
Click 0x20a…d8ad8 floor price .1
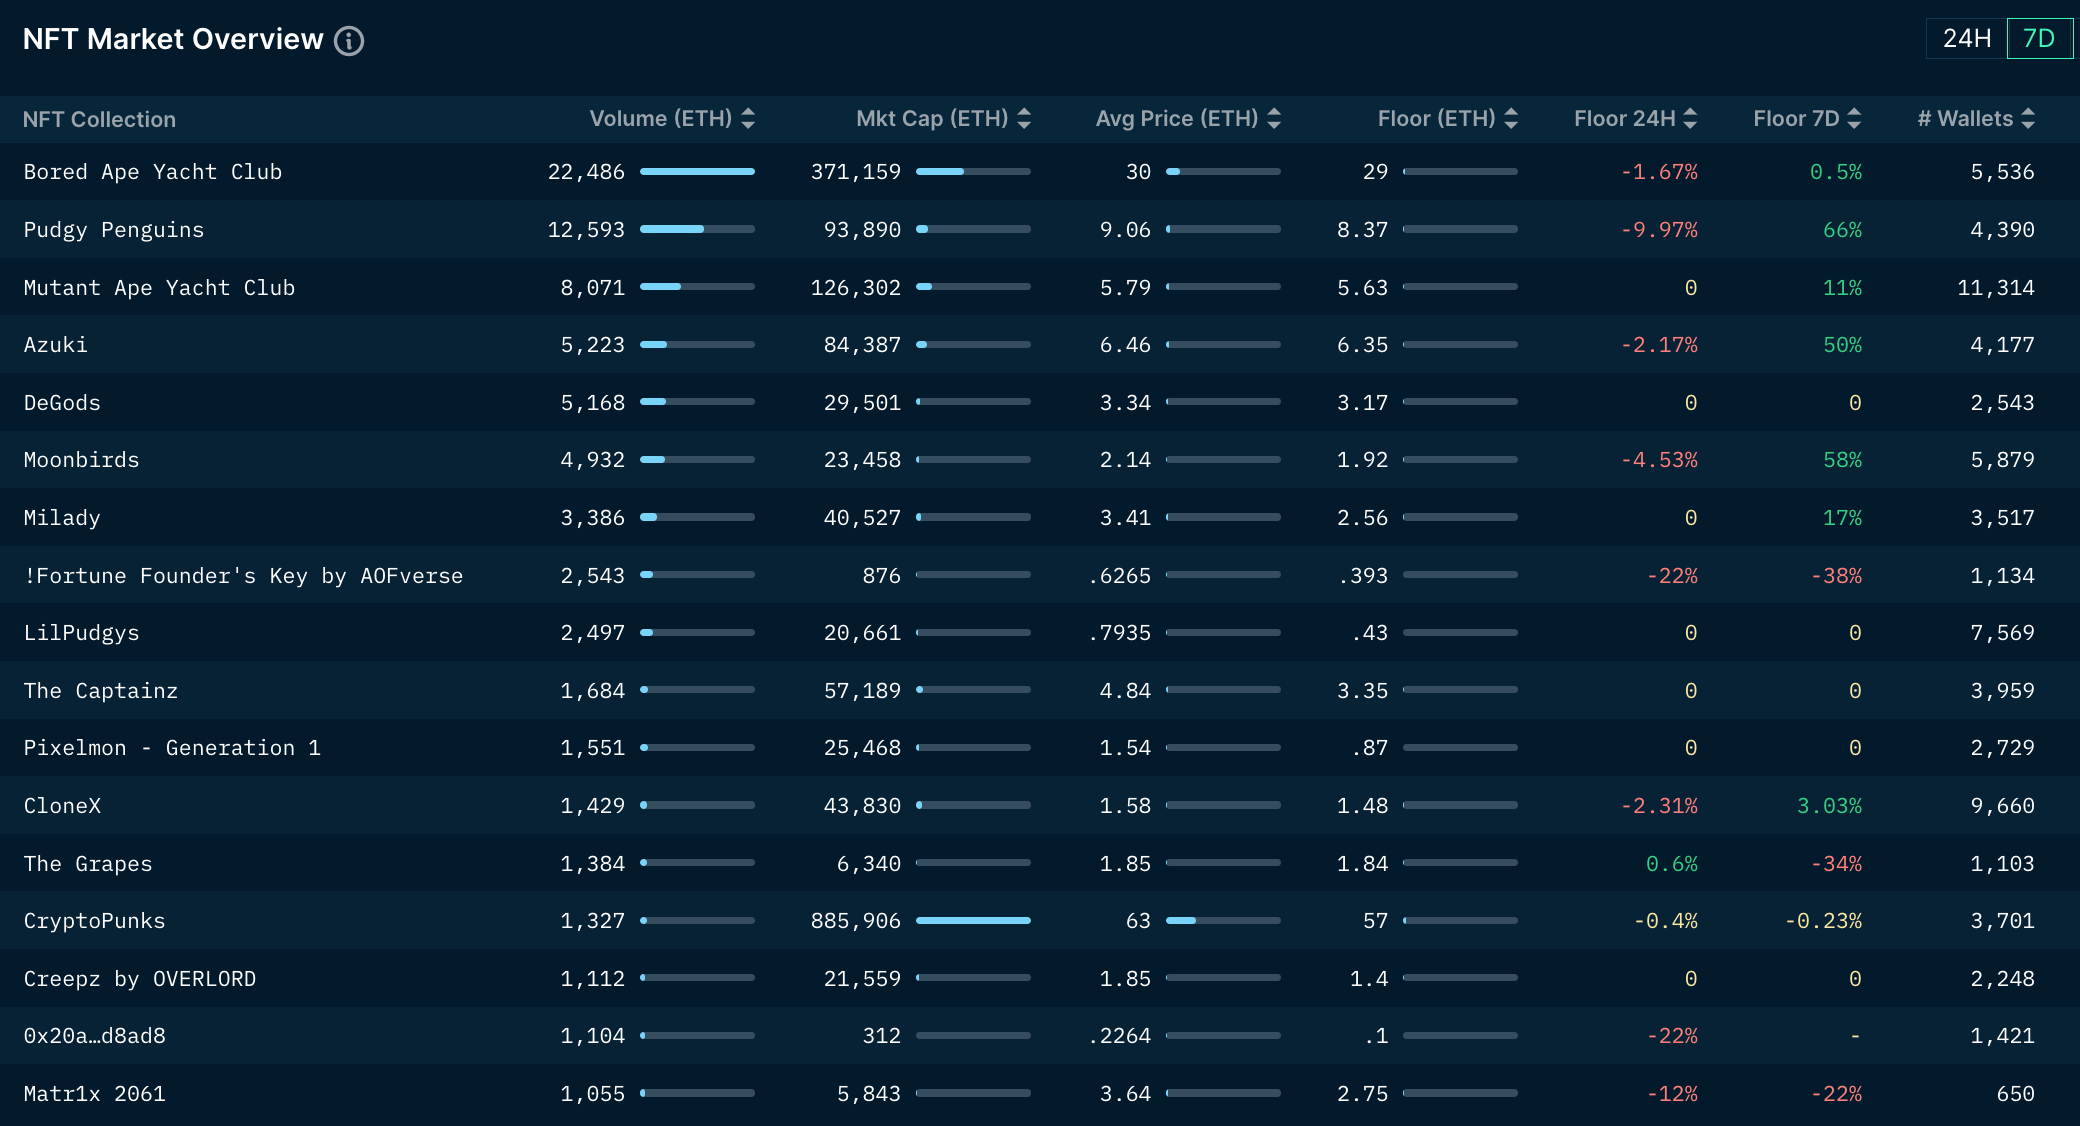click(x=1376, y=1036)
